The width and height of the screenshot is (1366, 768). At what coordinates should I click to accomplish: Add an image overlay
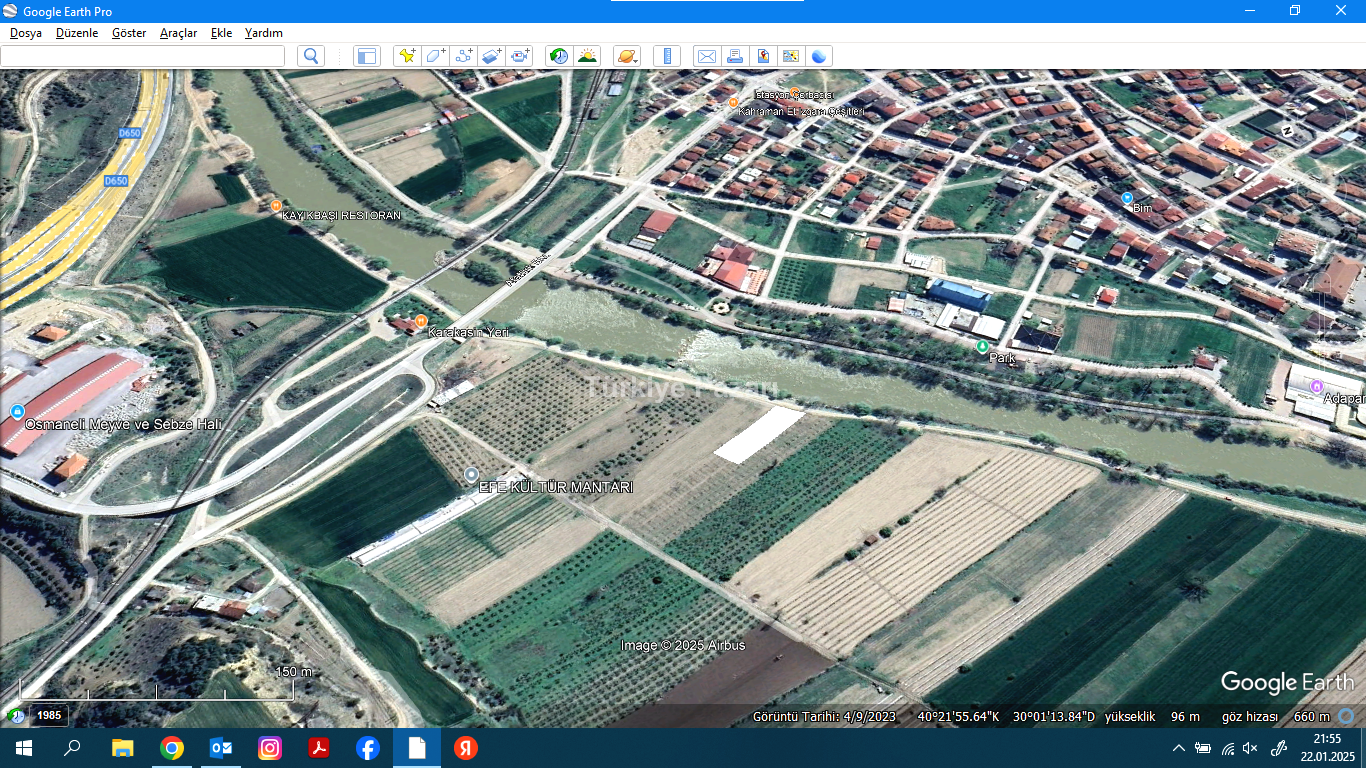click(x=491, y=56)
